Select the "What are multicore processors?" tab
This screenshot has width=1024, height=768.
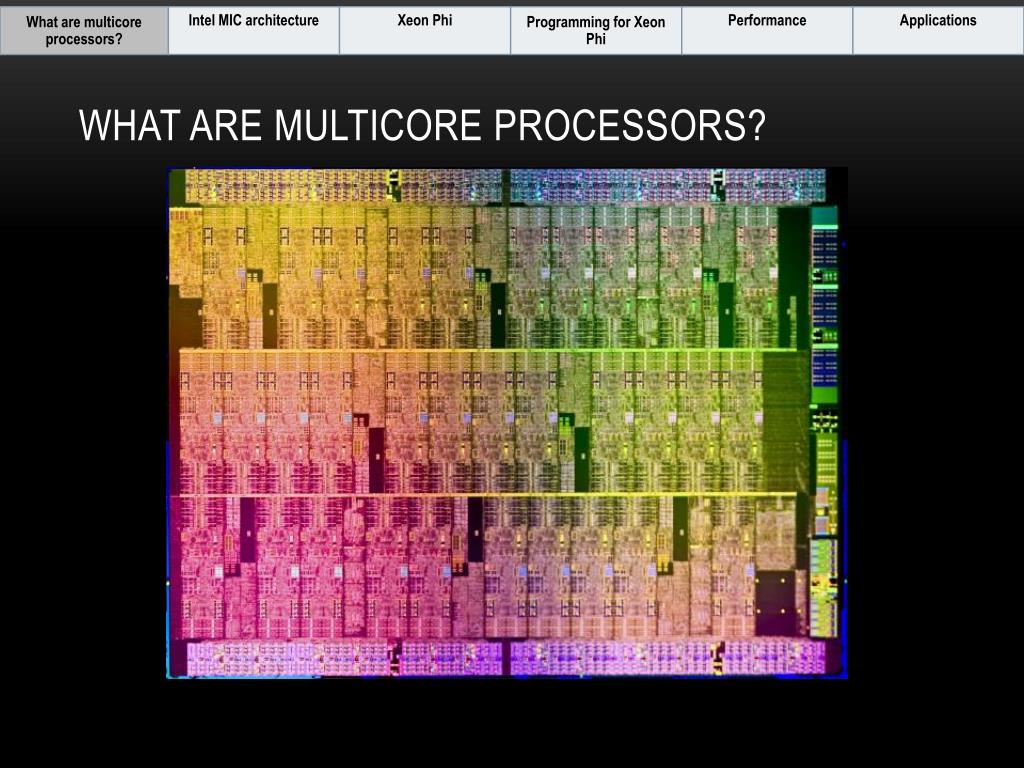(x=84, y=31)
